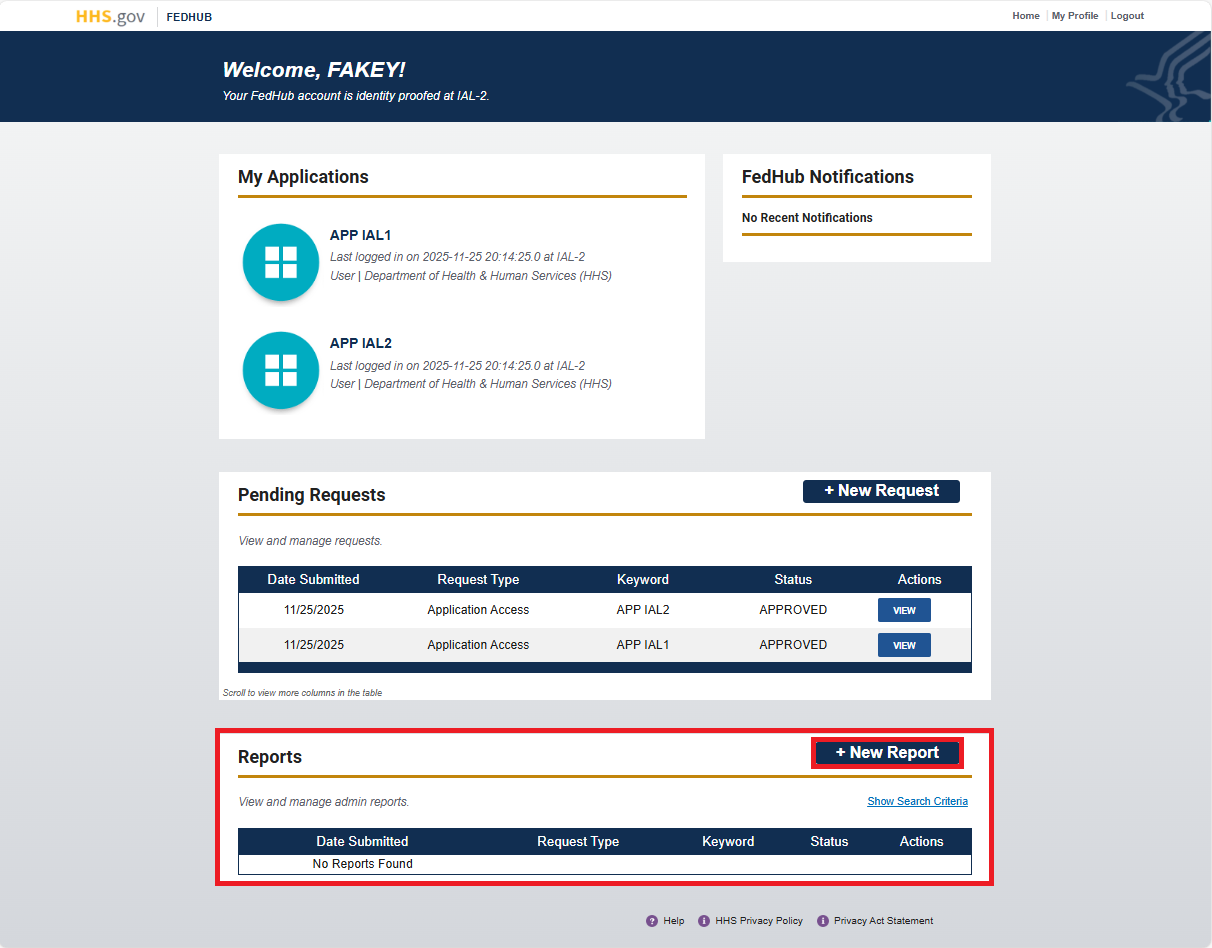Click the HHS.gov logo
Viewport: 1212px width, 948px height.
click(x=110, y=17)
